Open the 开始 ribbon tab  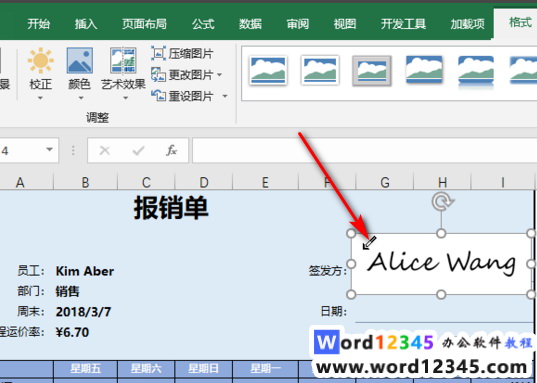(x=38, y=24)
